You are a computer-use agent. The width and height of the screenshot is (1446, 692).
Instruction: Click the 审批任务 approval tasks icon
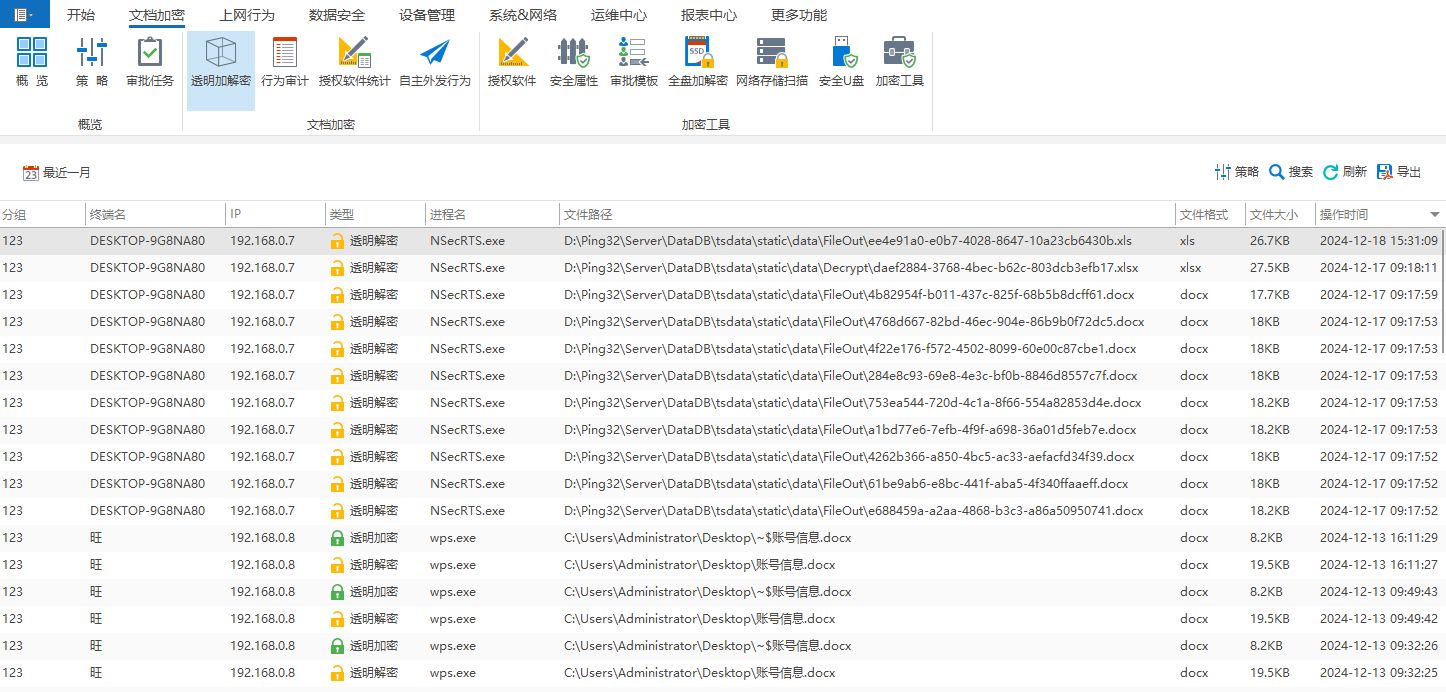(x=150, y=62)
